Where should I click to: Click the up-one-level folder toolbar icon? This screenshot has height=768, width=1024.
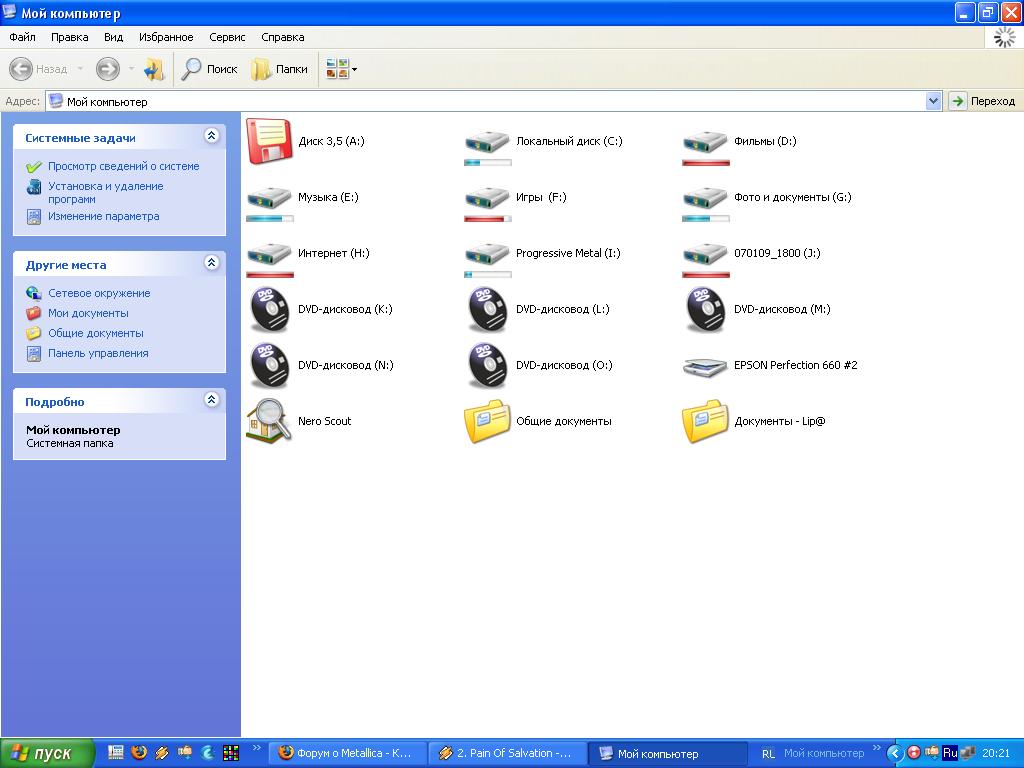pos(154,69)
